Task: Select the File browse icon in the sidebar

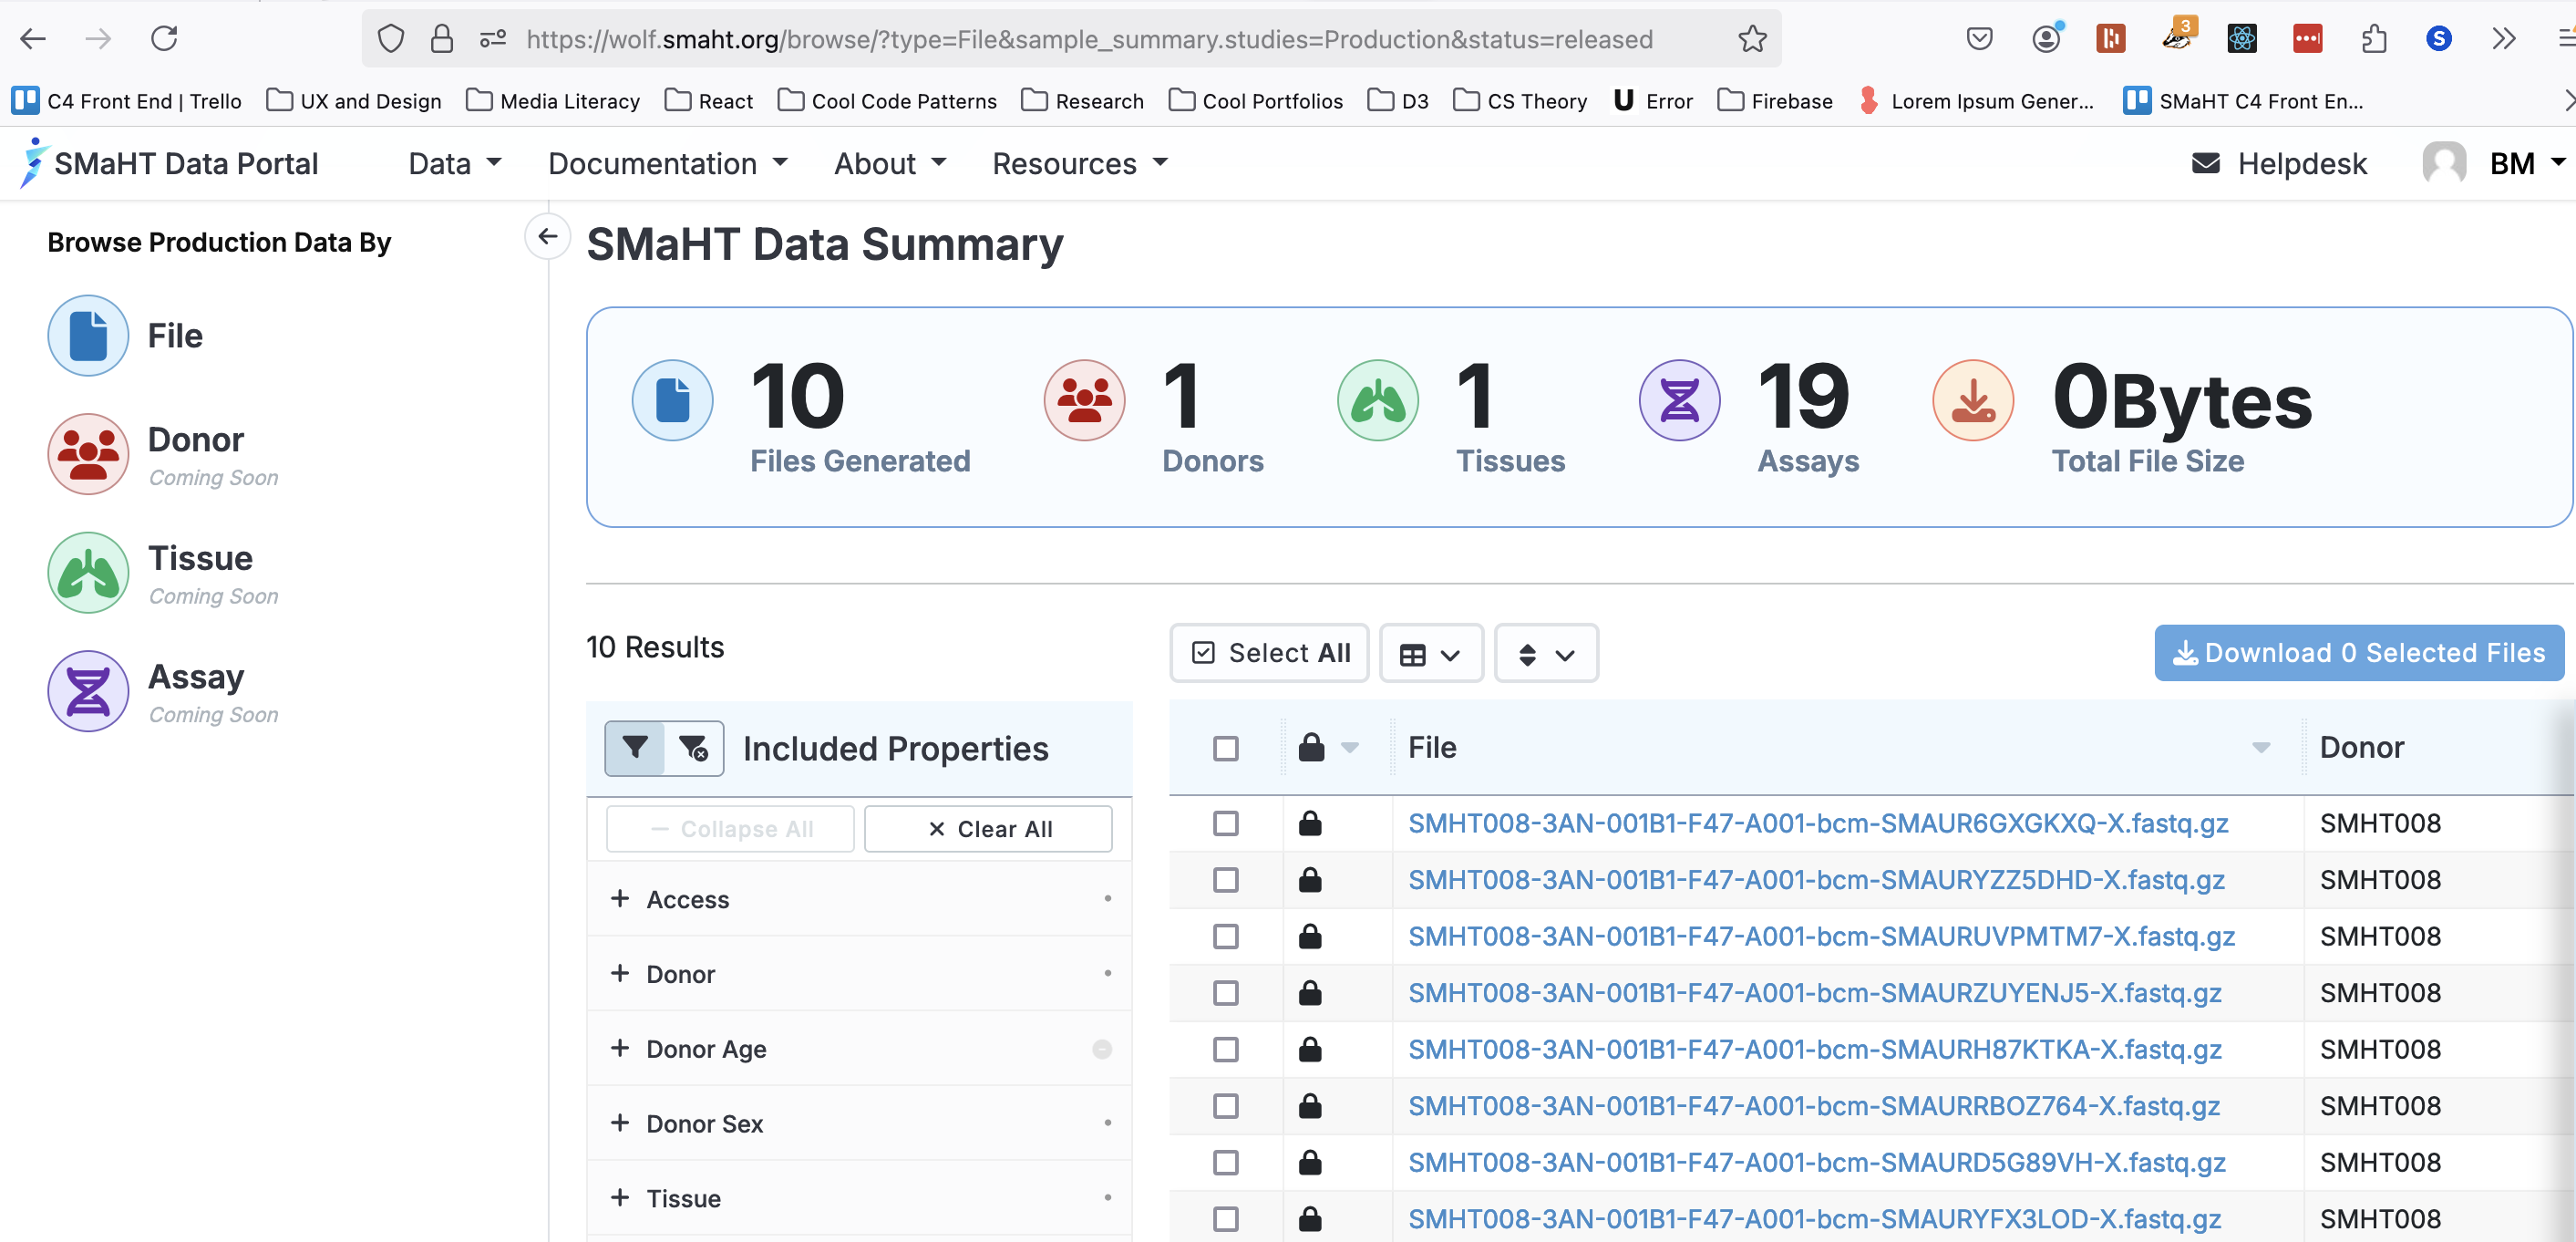Action: tap(88, 335)
